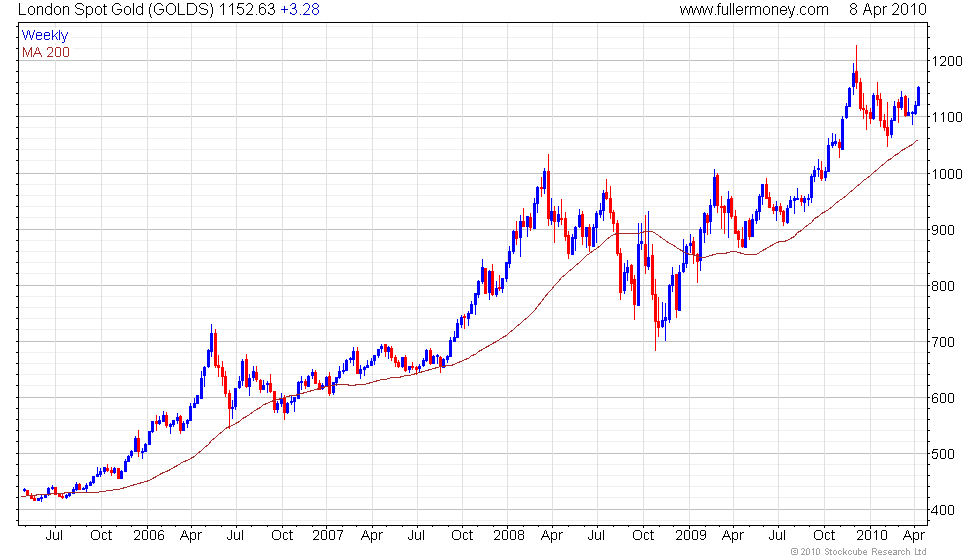Click the 900 price axis label

943,230
